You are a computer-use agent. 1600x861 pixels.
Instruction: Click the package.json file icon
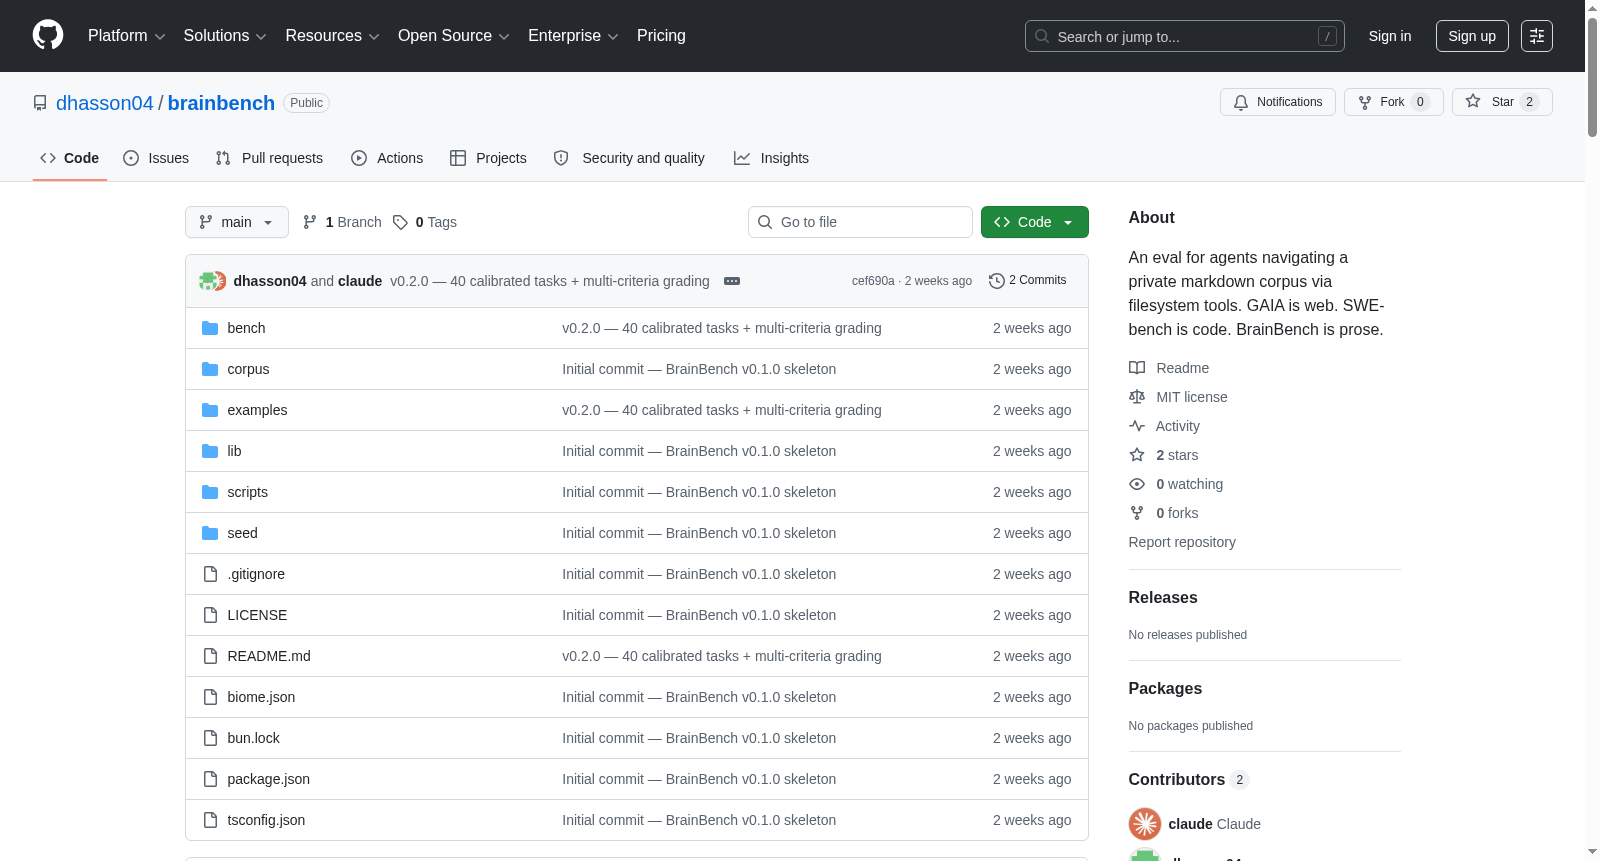click(x=210, y=779)
